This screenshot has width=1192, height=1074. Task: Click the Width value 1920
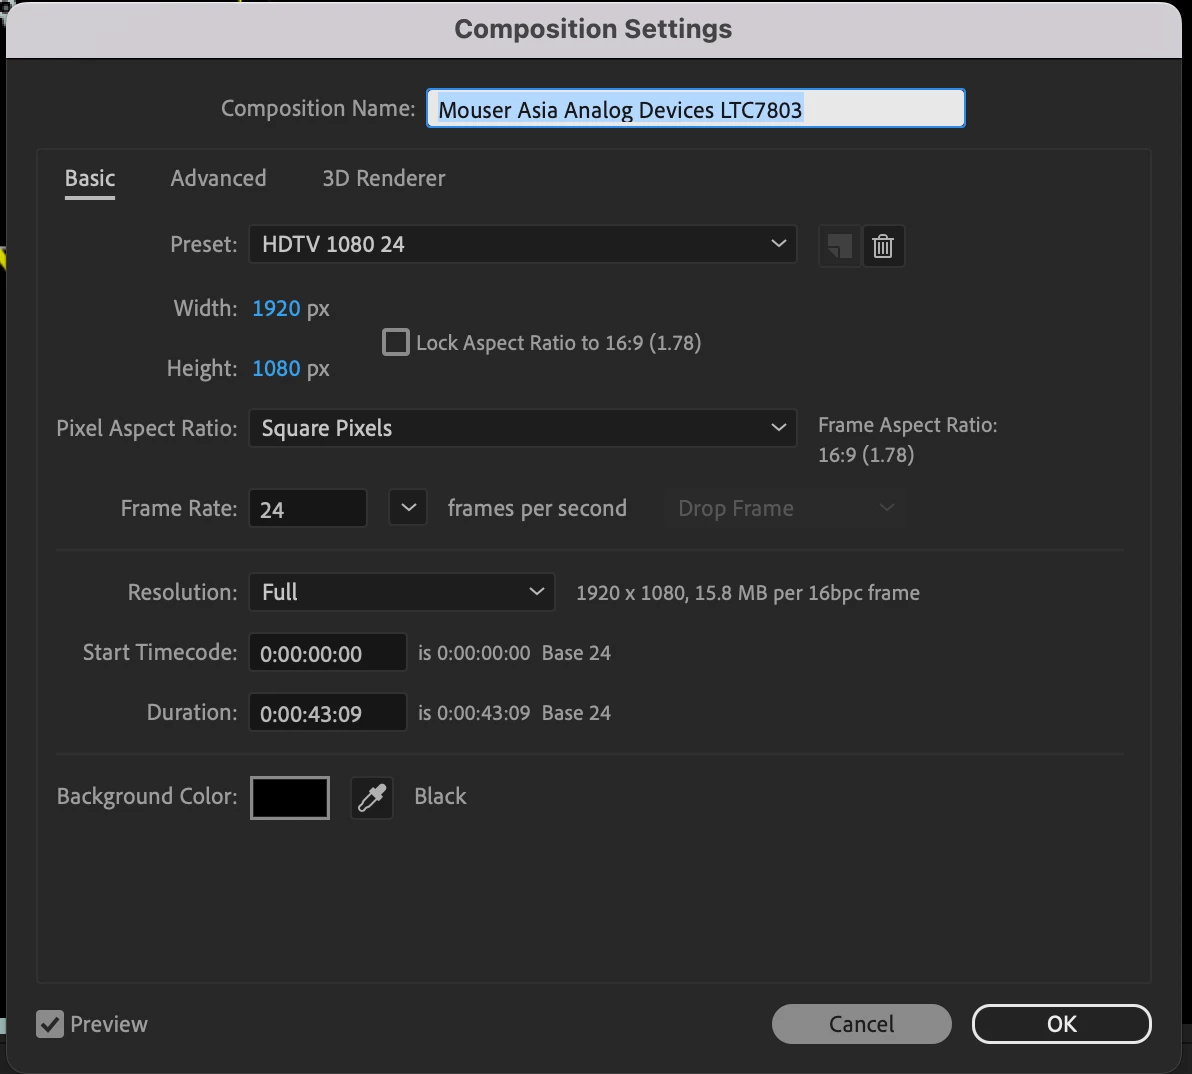[276, 309]
